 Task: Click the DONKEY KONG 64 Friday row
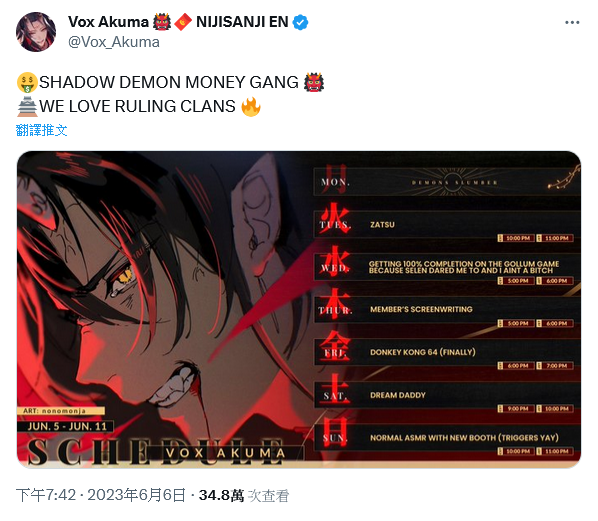click(447, 352)
